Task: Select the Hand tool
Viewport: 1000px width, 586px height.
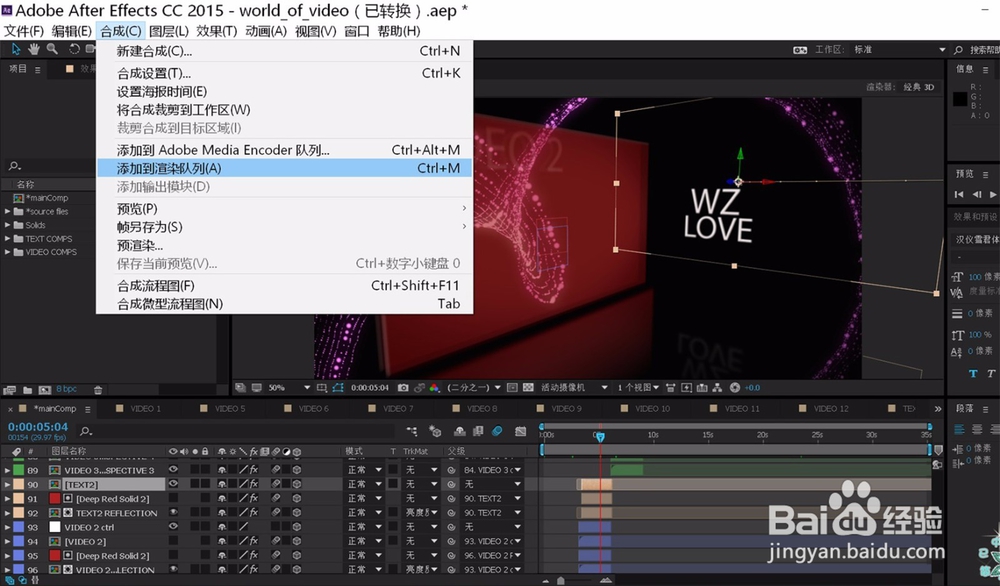Action: click(x=34, y=49)
